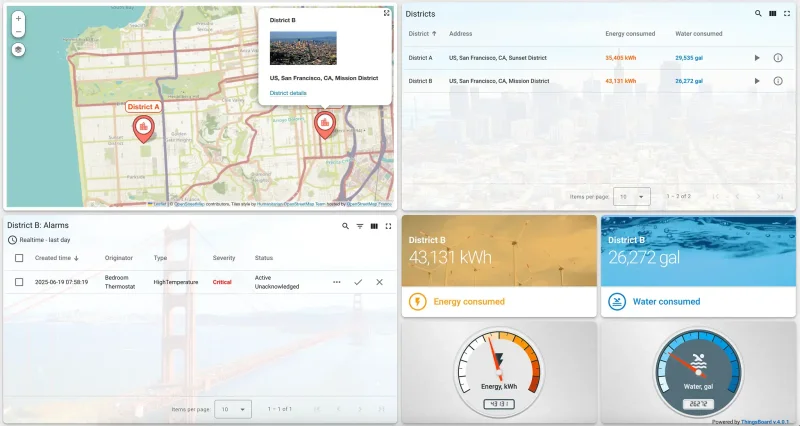Clear the HighTemperature alarm
The width and height of the screenshot is (800, 426).
point(379,282)
